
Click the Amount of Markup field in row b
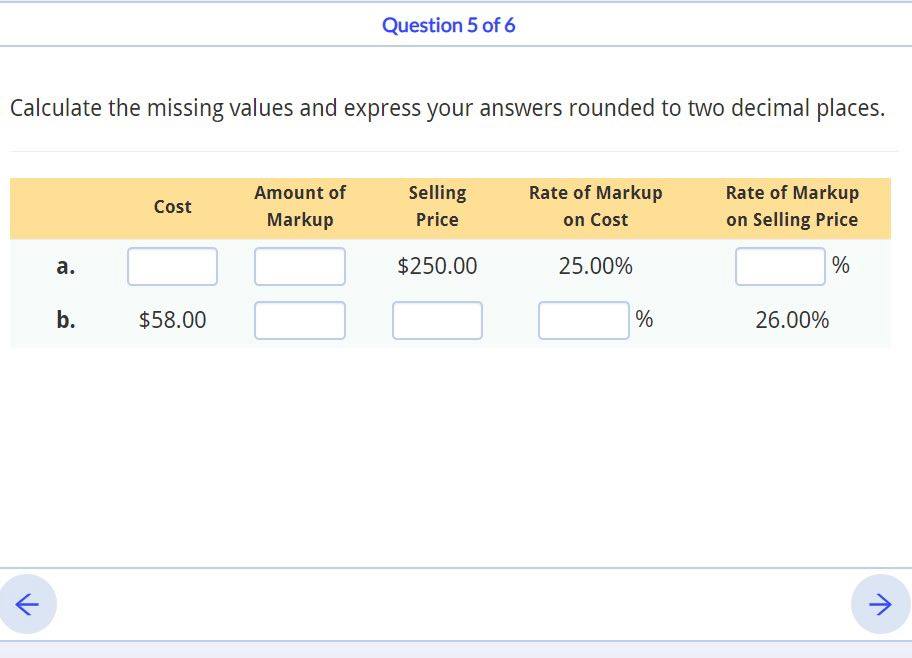299,320
